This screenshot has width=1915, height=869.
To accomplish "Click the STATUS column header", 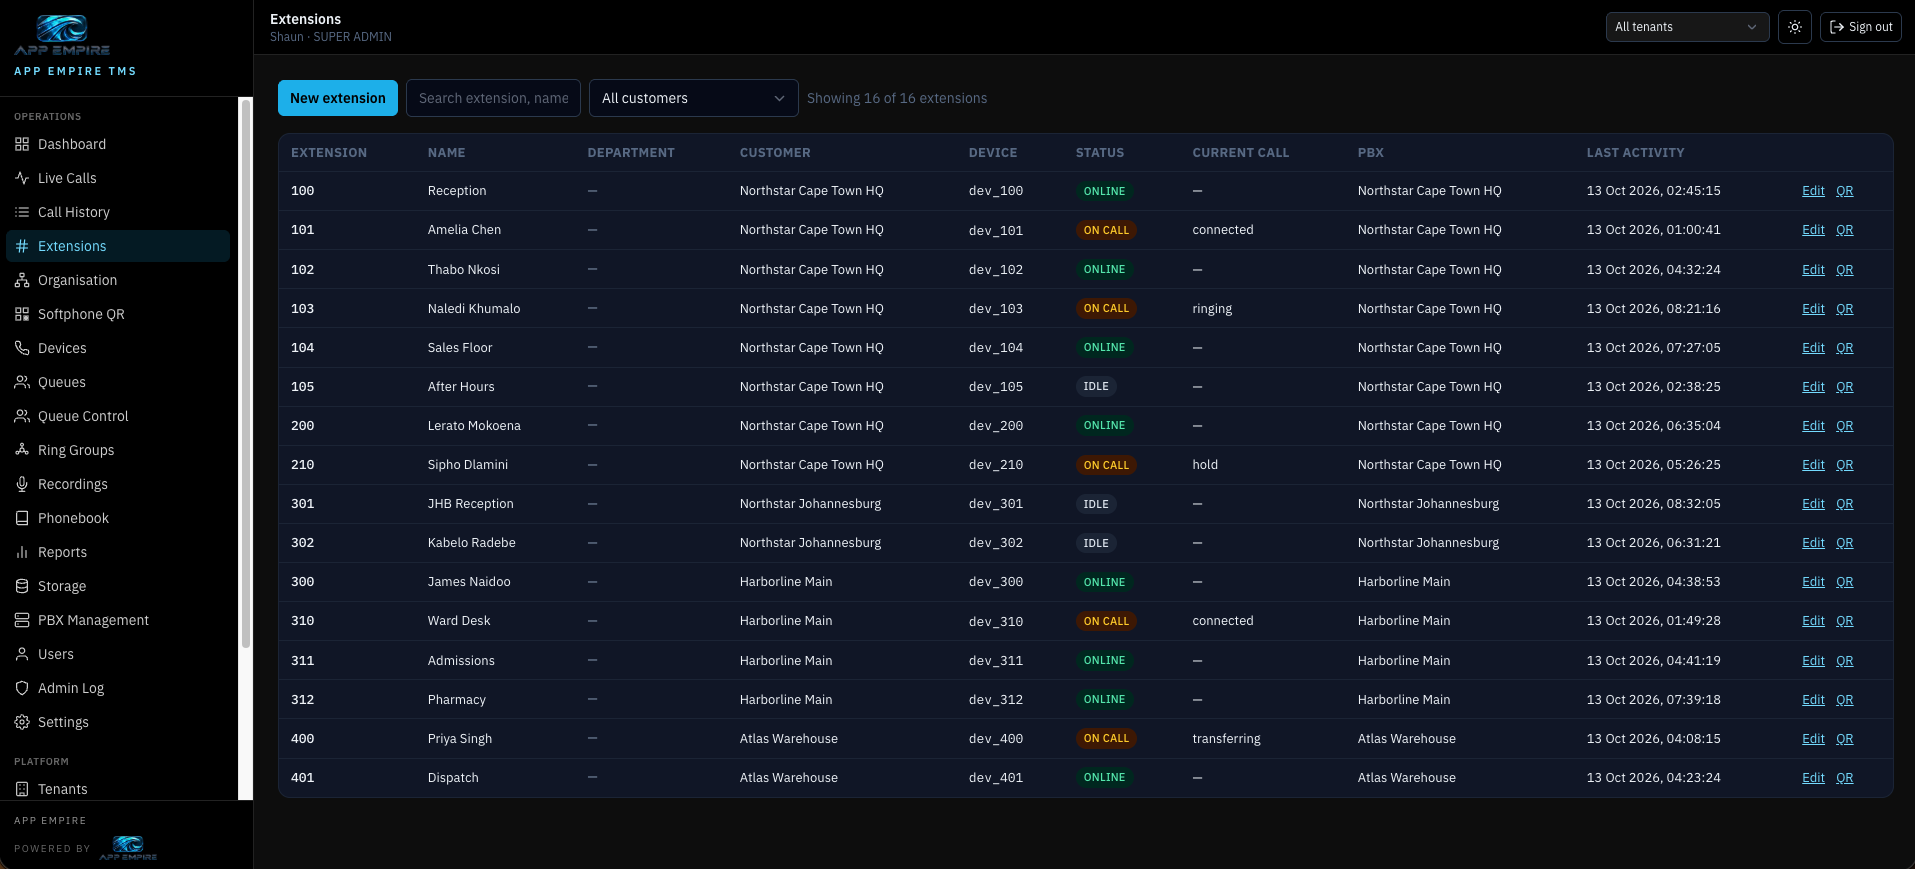I will pos(1100,153).
